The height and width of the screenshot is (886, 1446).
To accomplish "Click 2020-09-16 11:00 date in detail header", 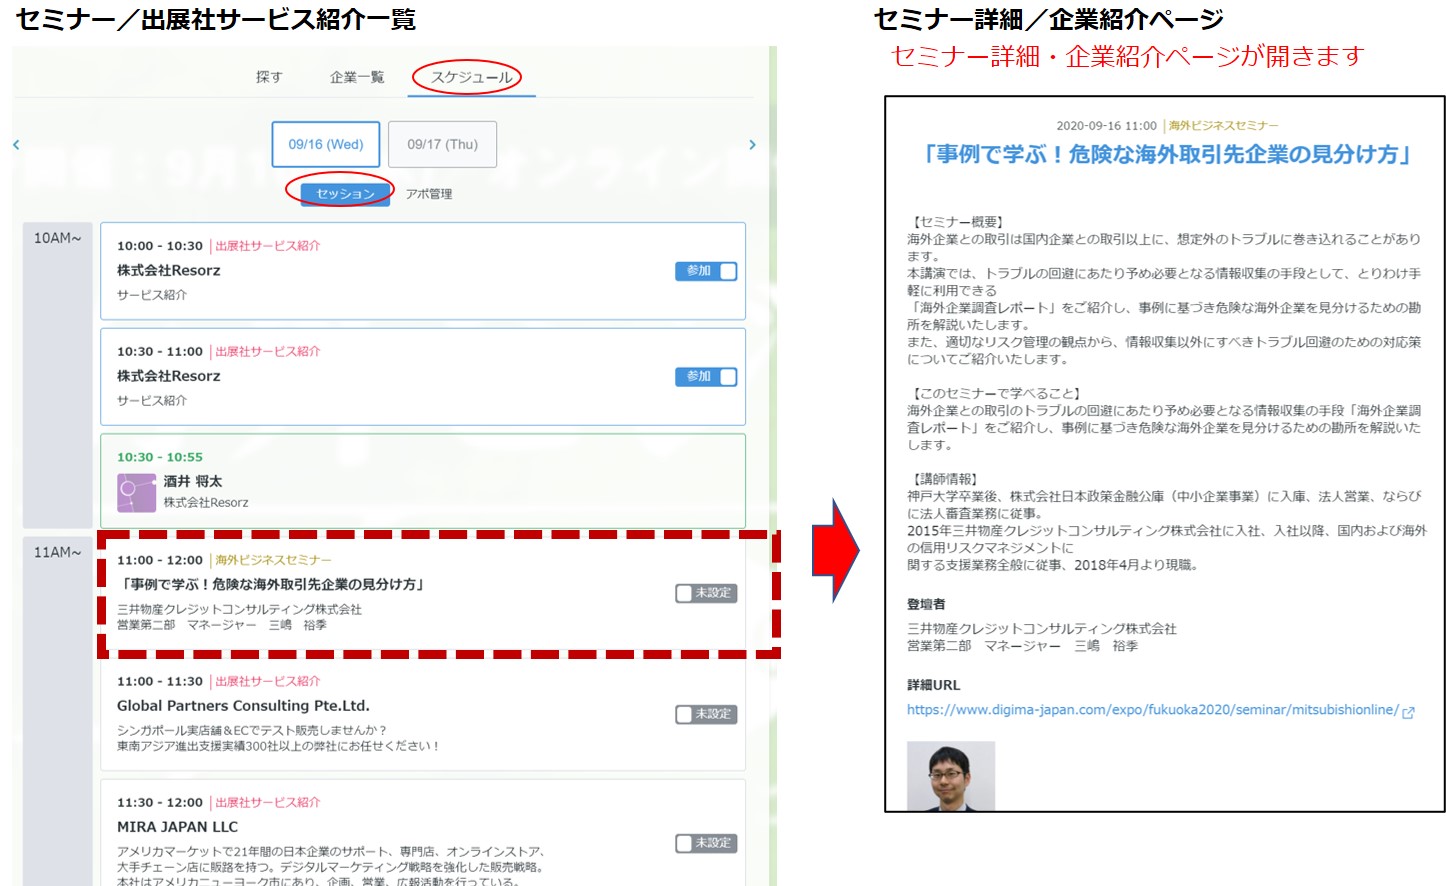I will click(1106, 126).
